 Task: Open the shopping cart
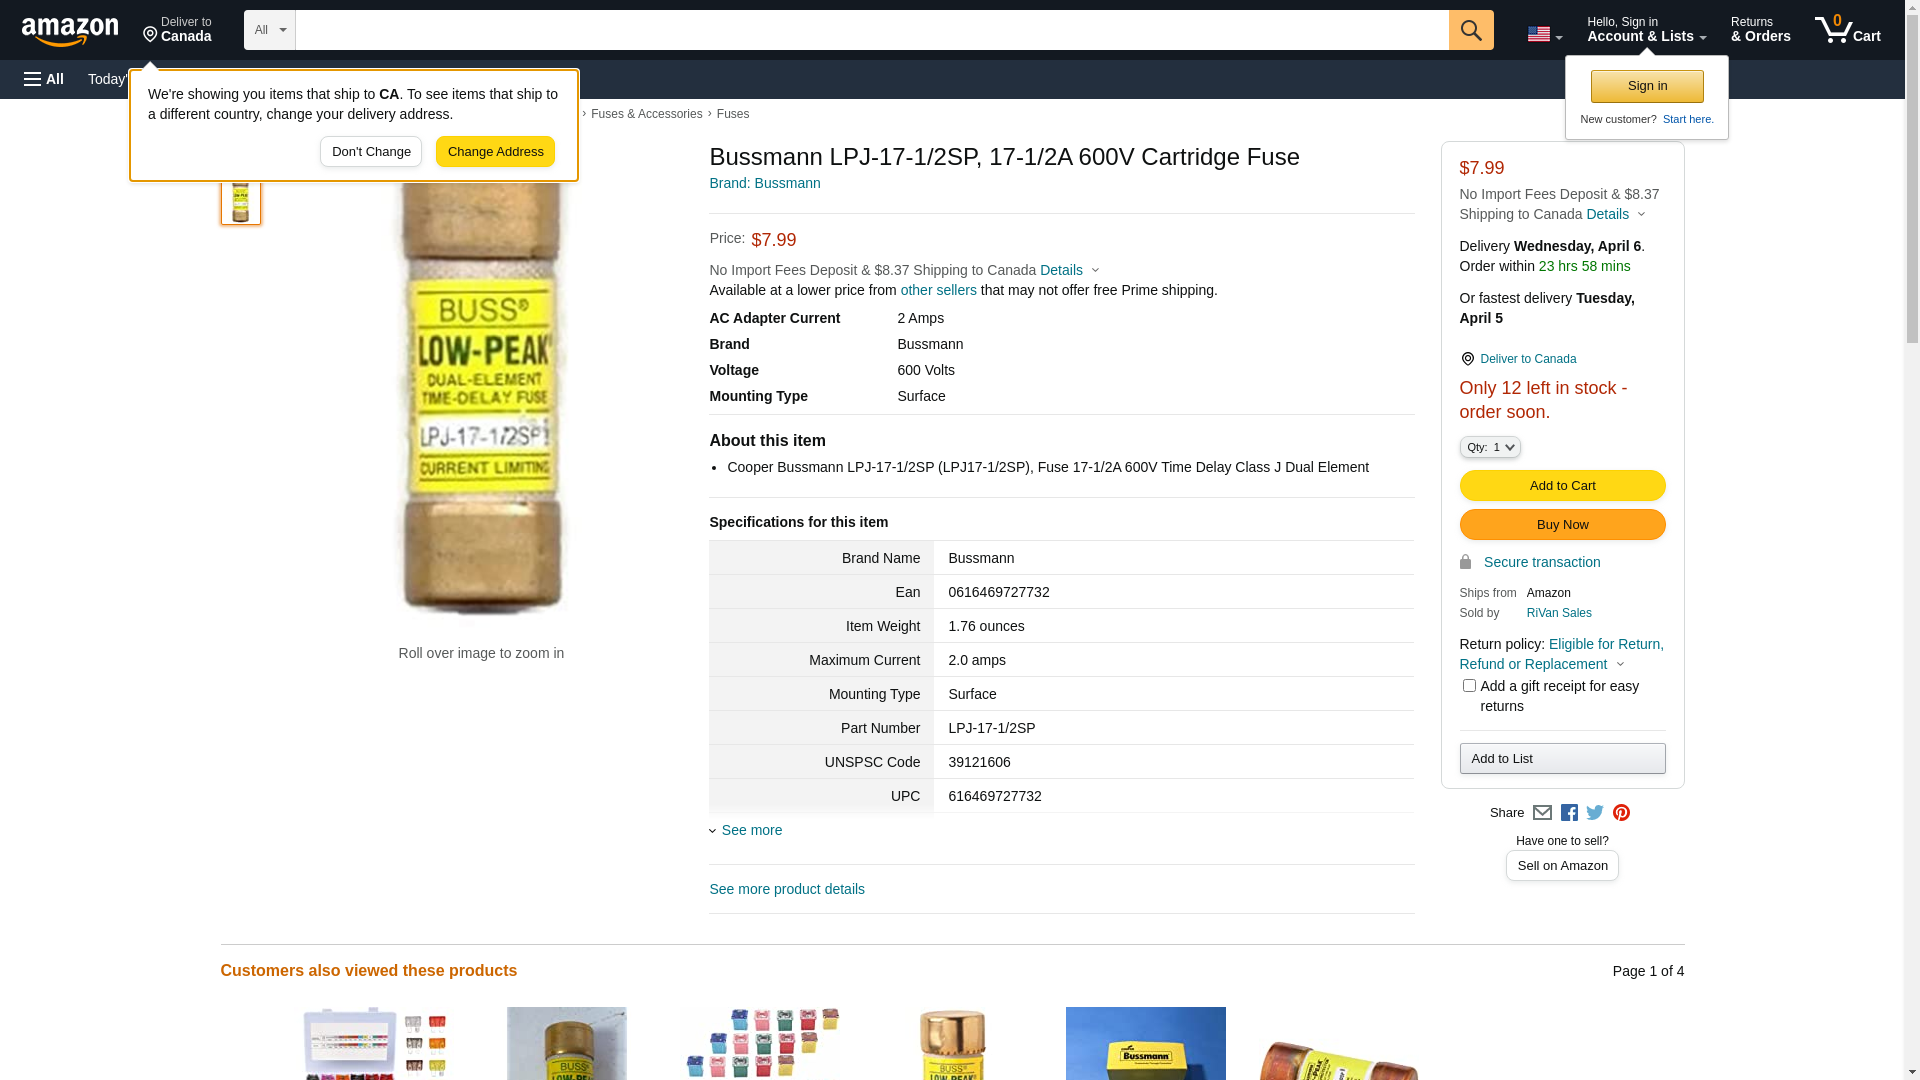point(1848,30)
